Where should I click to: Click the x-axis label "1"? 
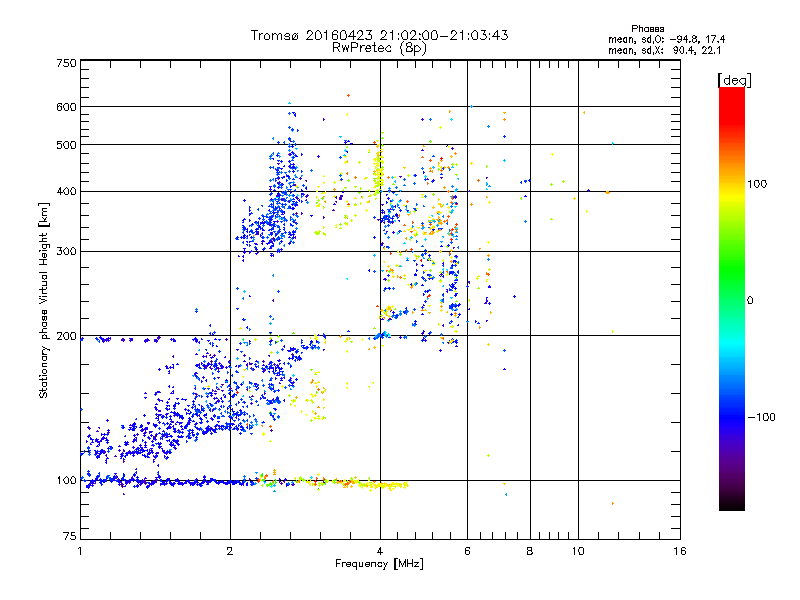(x=80, y=551)
